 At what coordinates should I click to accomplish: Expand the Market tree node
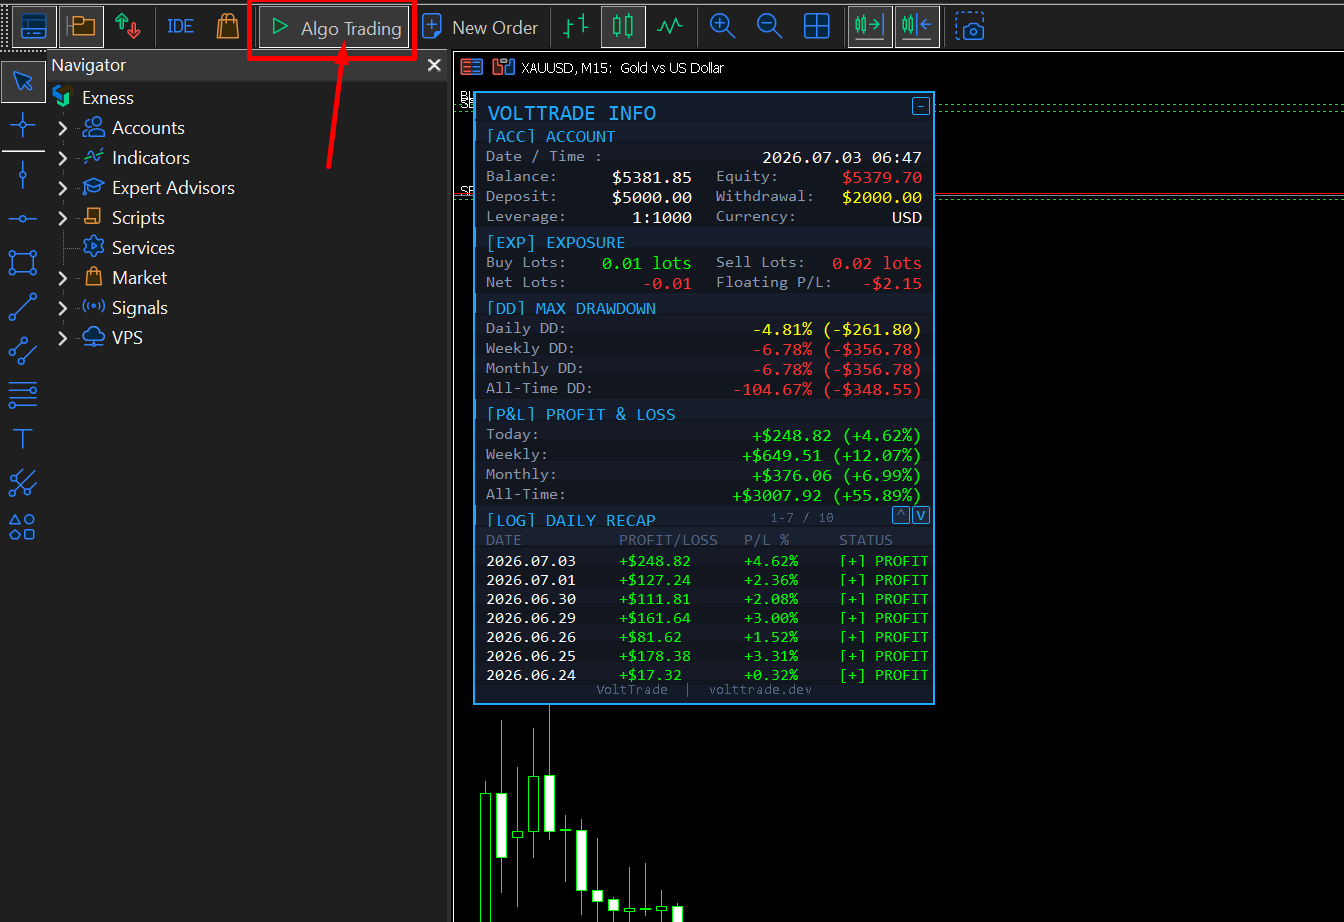(63, 278)
